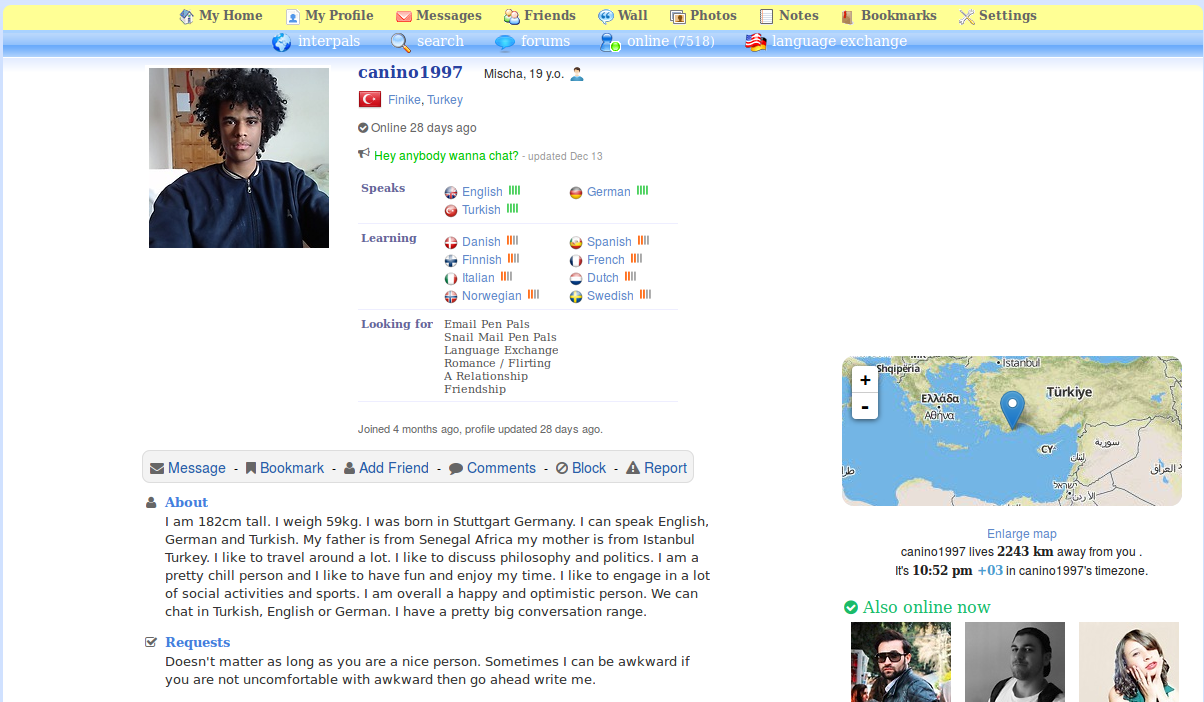Click the search magnifier icon

(x=401, y=42)
